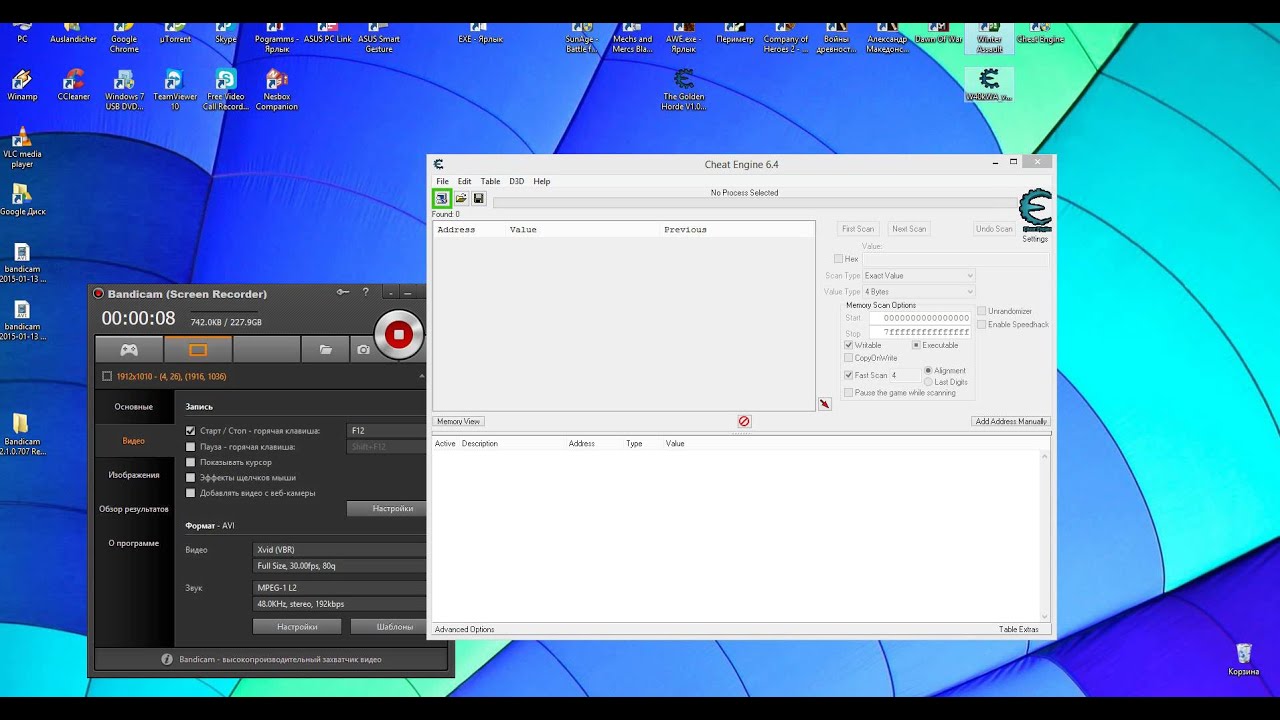The width and height of the screenshot is (1280, 720).
Task: Select Windows 7 USB DVD icon
Action: (x=125, y=90)
